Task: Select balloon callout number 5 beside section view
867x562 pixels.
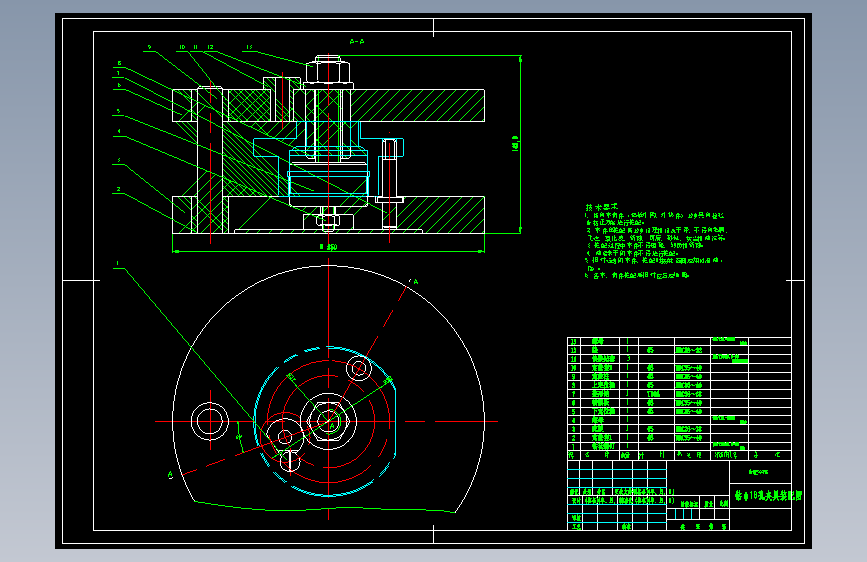Action: (118, 112)
